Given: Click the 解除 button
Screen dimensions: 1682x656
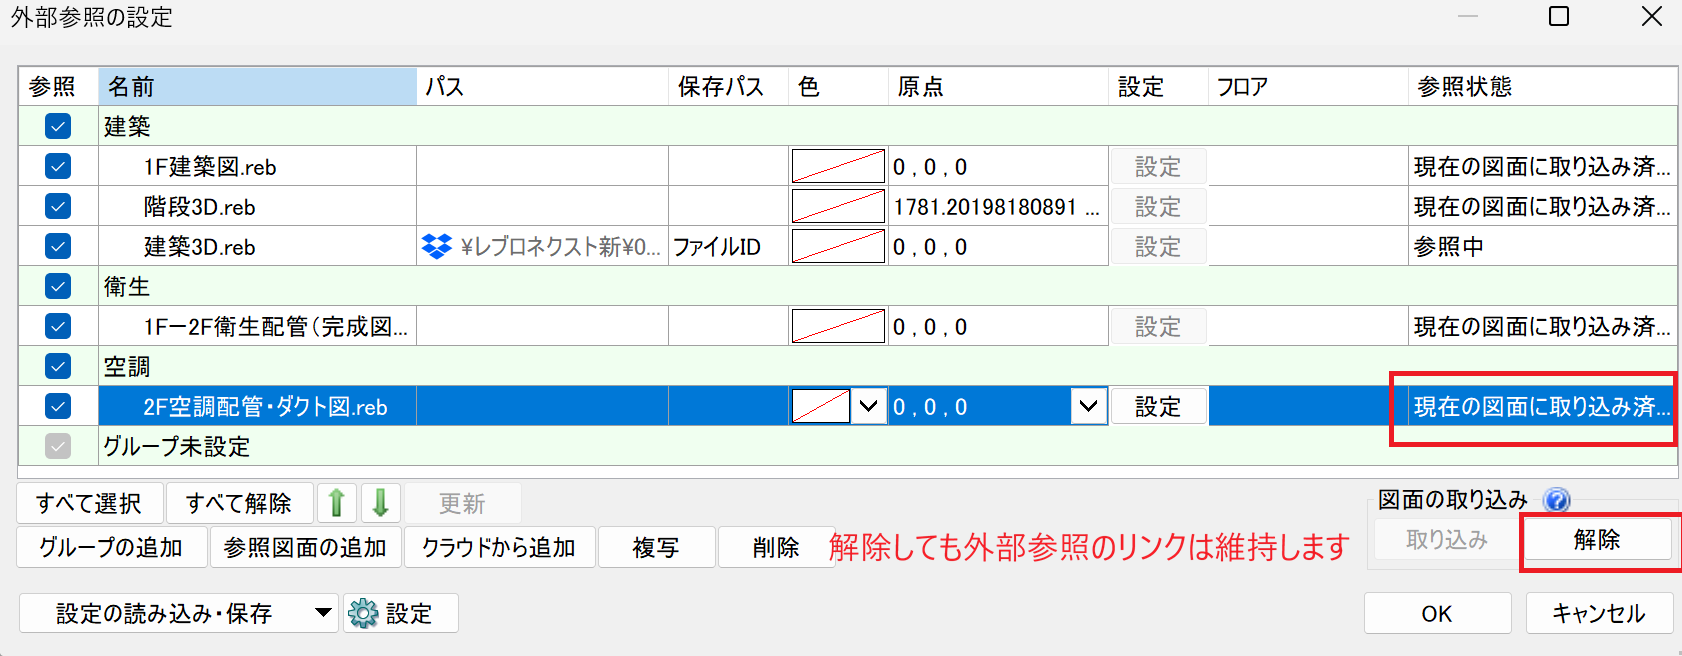Looking at the screenshot, I should point(1596,540).
